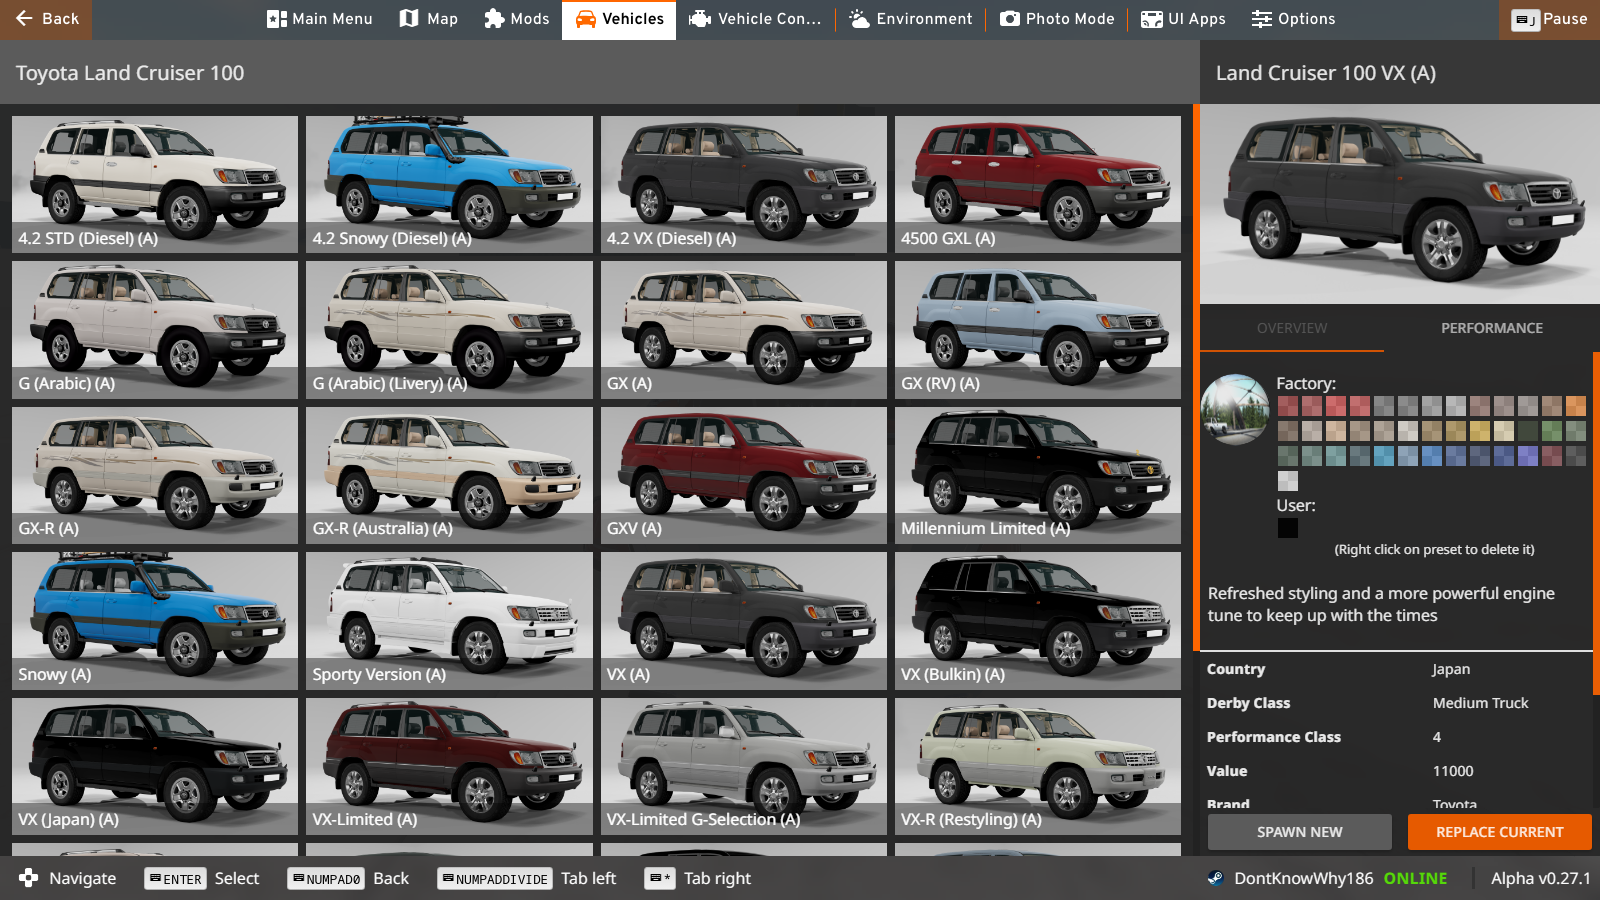Screen dimensions: 1600x900
Task: Click the Back arrow button
Action: pyautogui.click(x=46, y=19)
